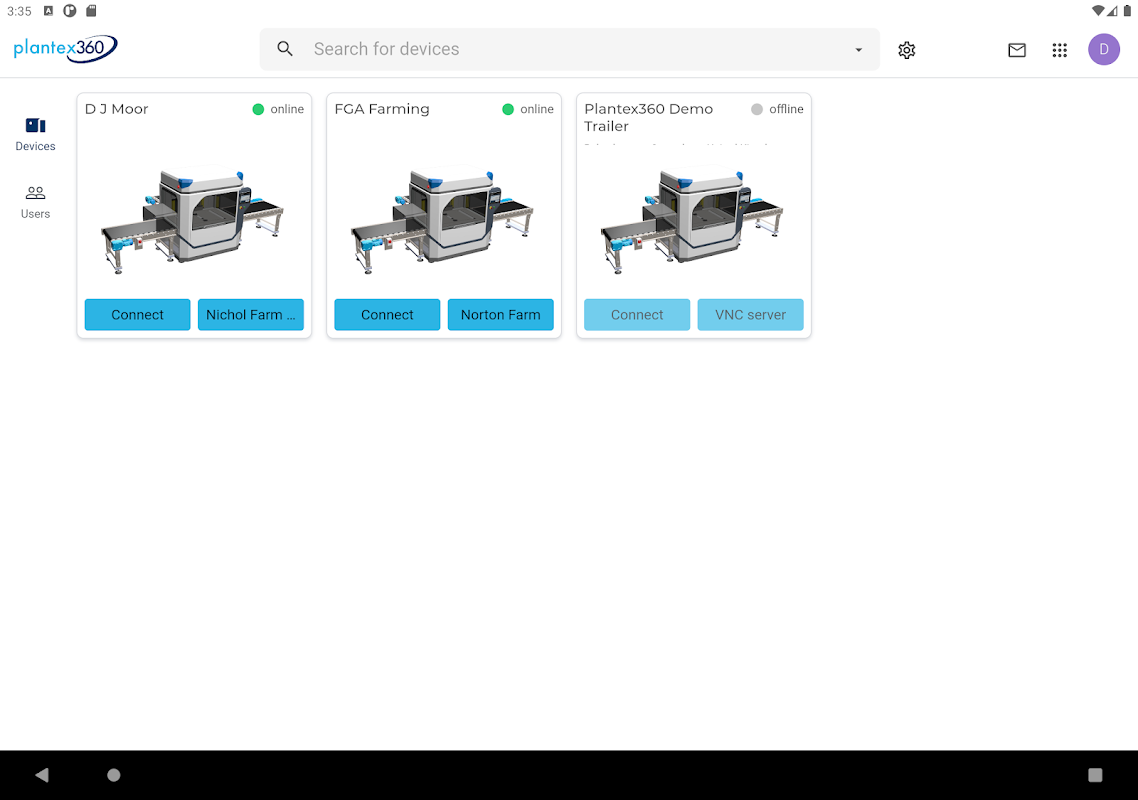This screenshot has height=800, width=1138.
Task: Select Devices in the sidebar
Action: coord(36,134)
